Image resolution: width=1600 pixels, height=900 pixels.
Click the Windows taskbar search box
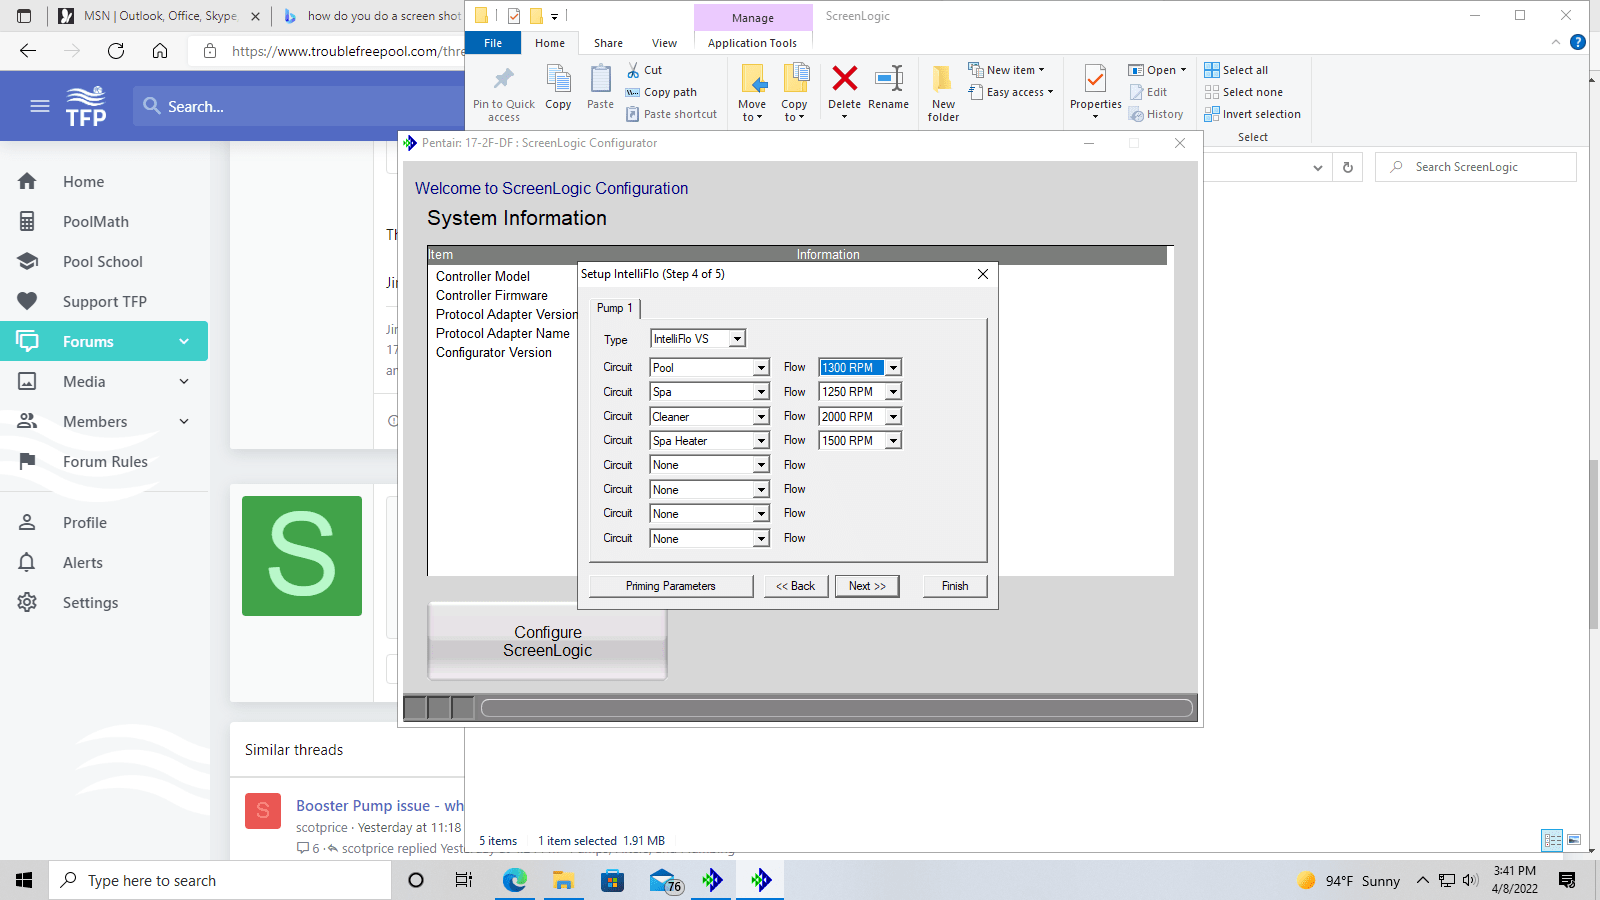[x=220, y=880]
